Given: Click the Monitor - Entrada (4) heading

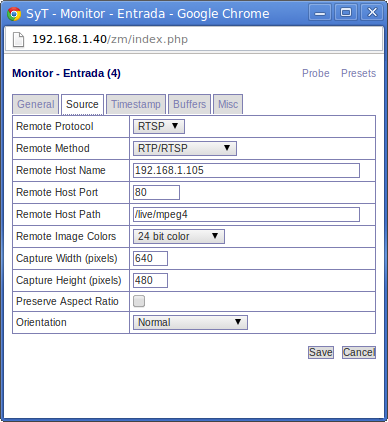Looking at the screenshot, I should [x=66, y=73].
